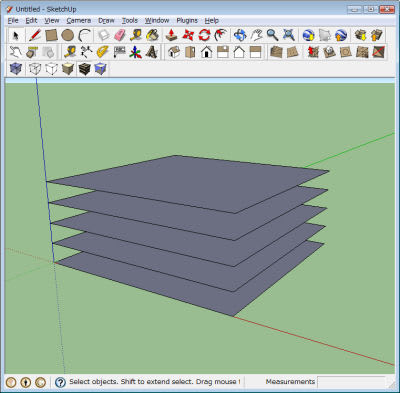Open the Plugins menu
This screenshot has height=393, width=400.
coord(187,21)
